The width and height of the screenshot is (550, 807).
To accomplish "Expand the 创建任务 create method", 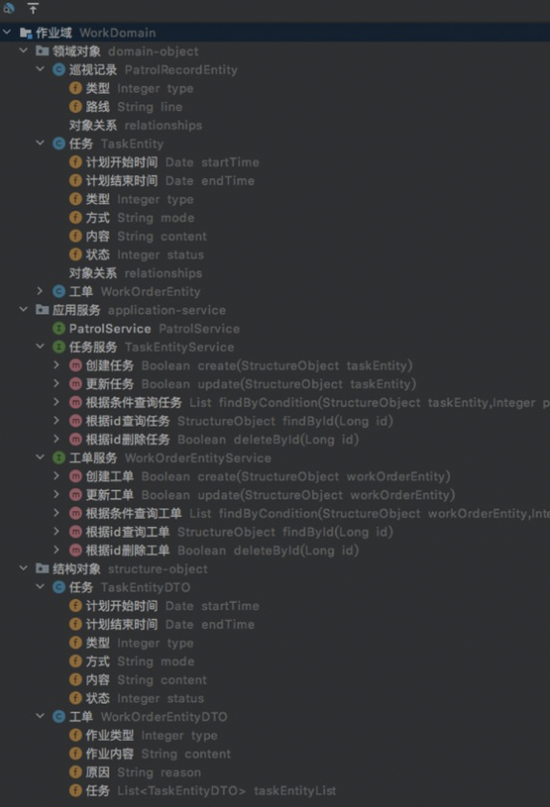I will click(57, 365).
